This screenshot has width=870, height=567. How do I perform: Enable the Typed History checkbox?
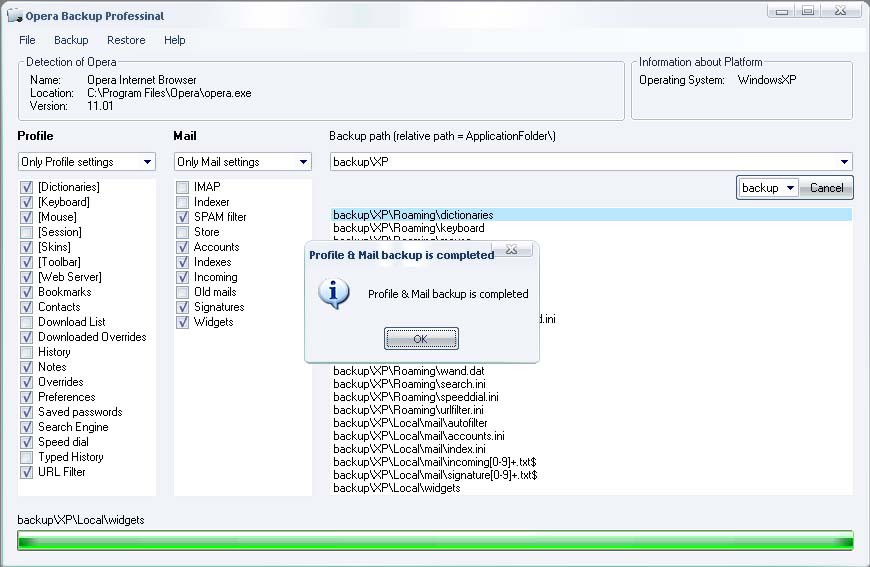26,457
